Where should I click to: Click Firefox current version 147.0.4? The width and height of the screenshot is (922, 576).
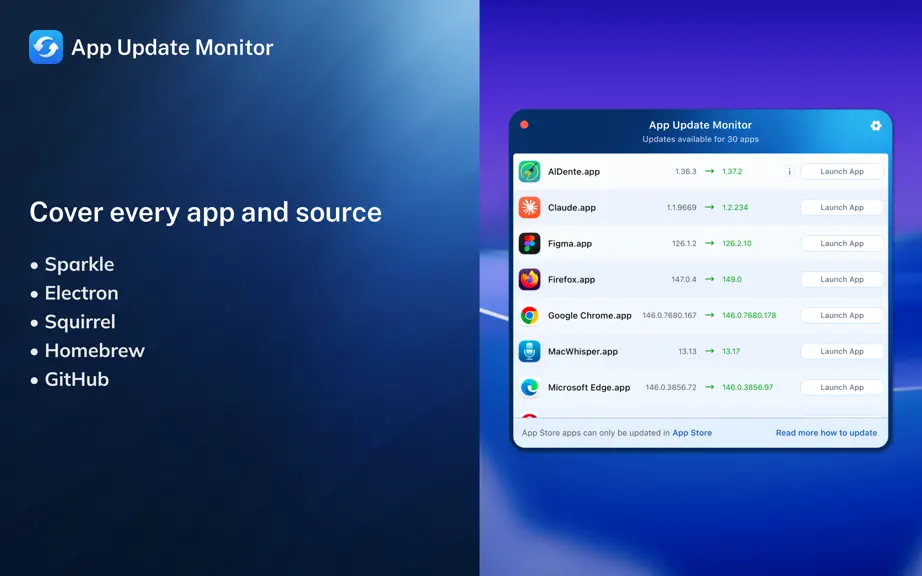coord(684,279)
